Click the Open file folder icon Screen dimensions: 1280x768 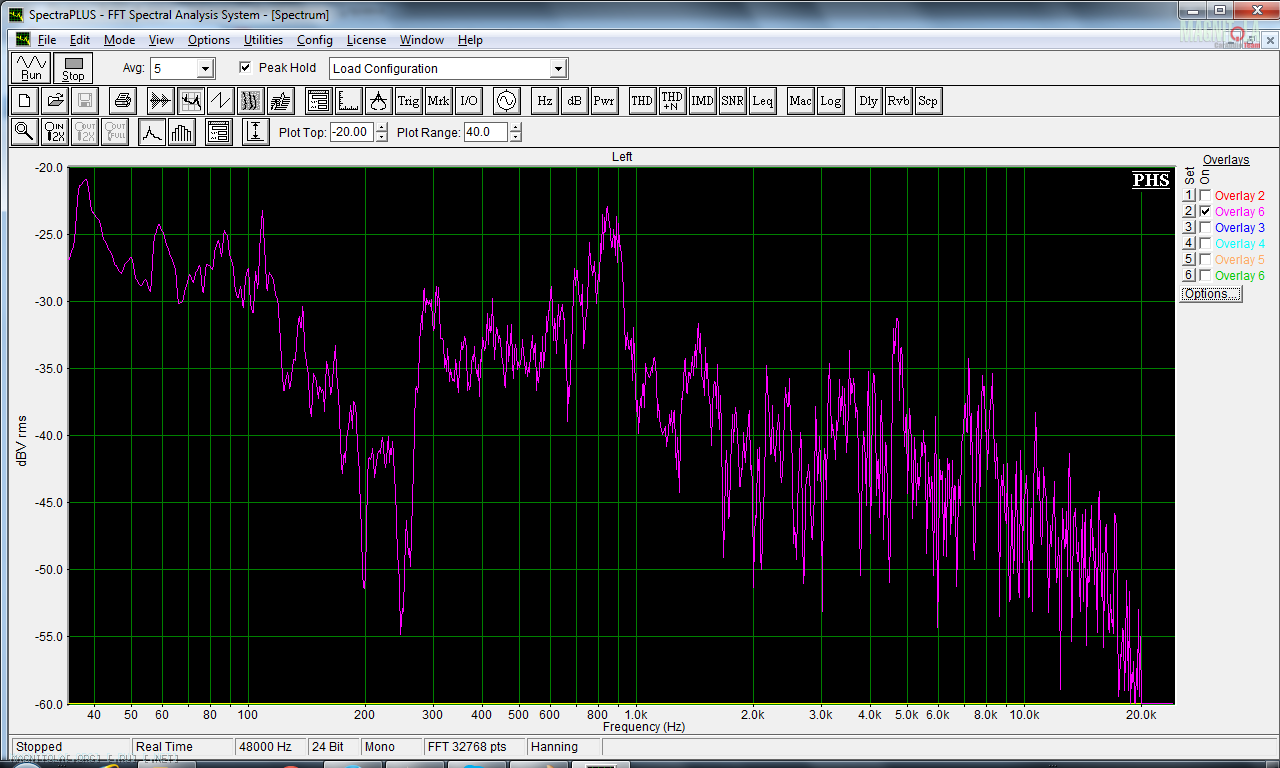(55, 101)
